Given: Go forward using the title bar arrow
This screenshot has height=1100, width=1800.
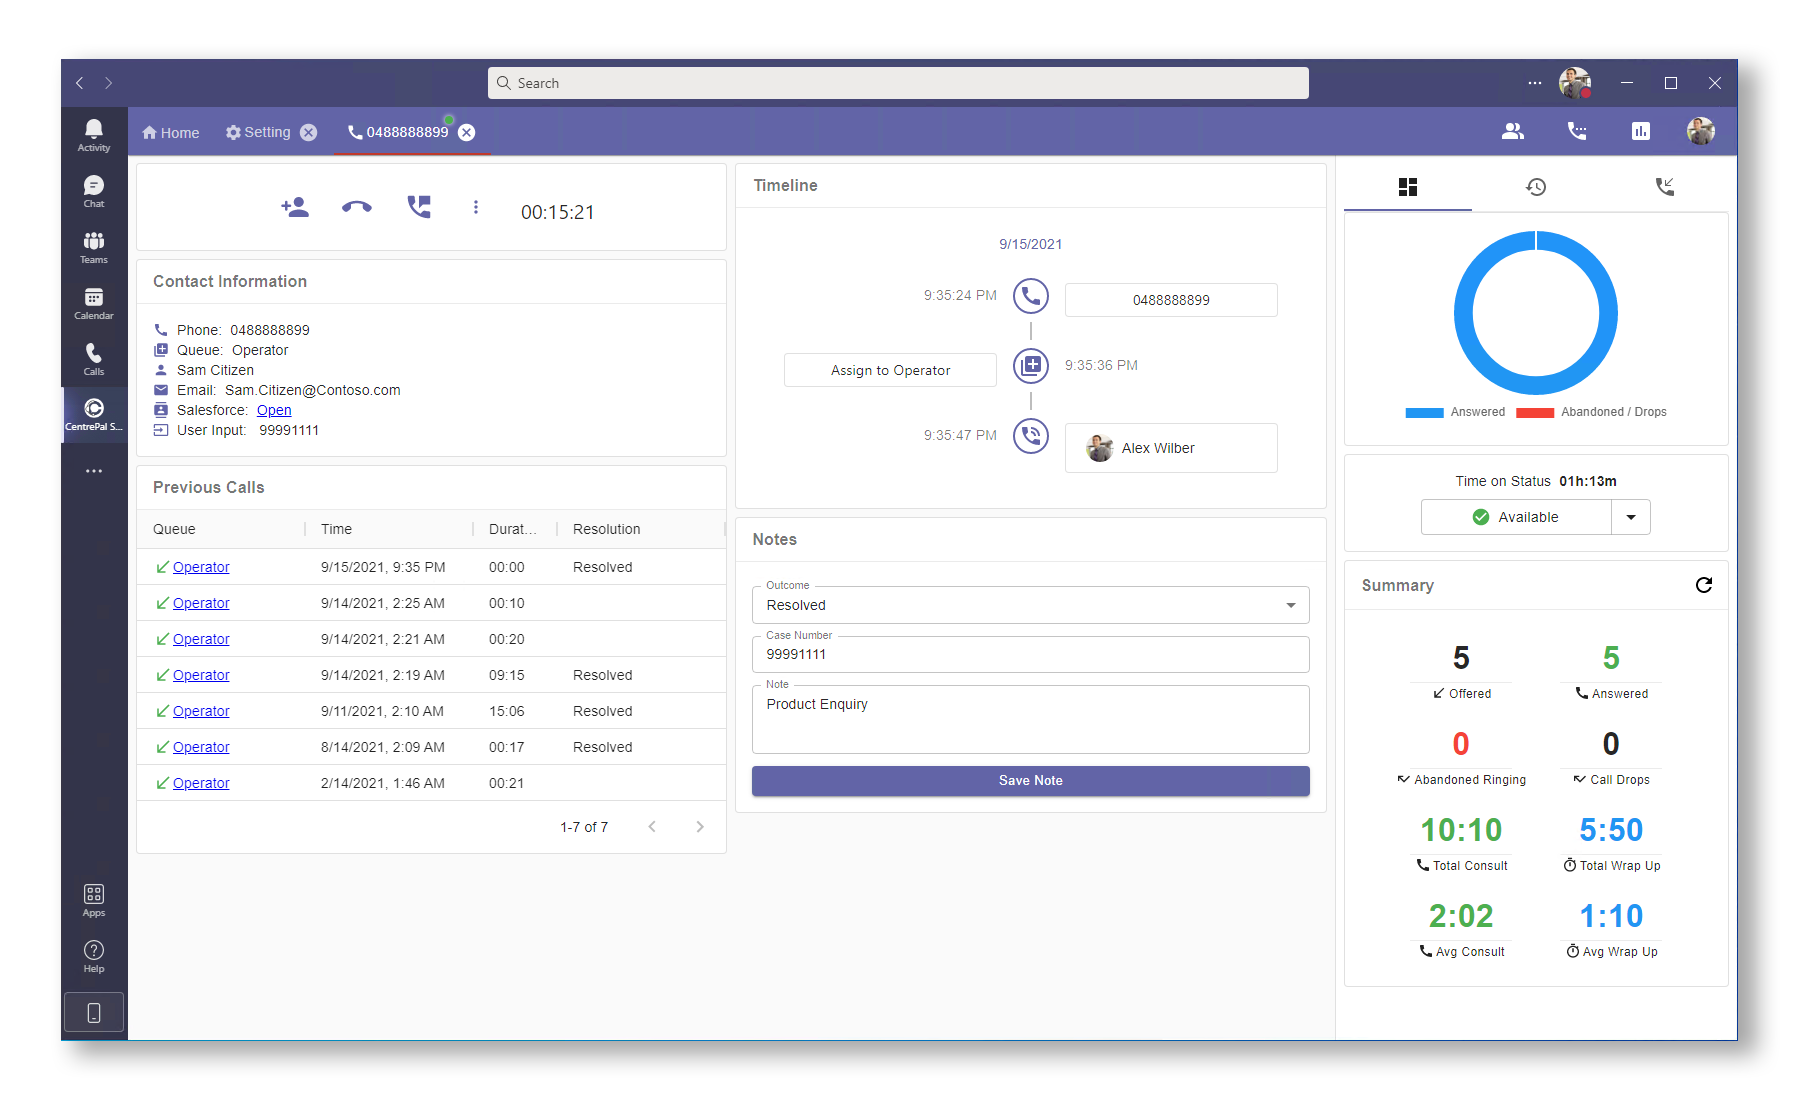Looking at the screenshot, I should click(x=108, y=83).
